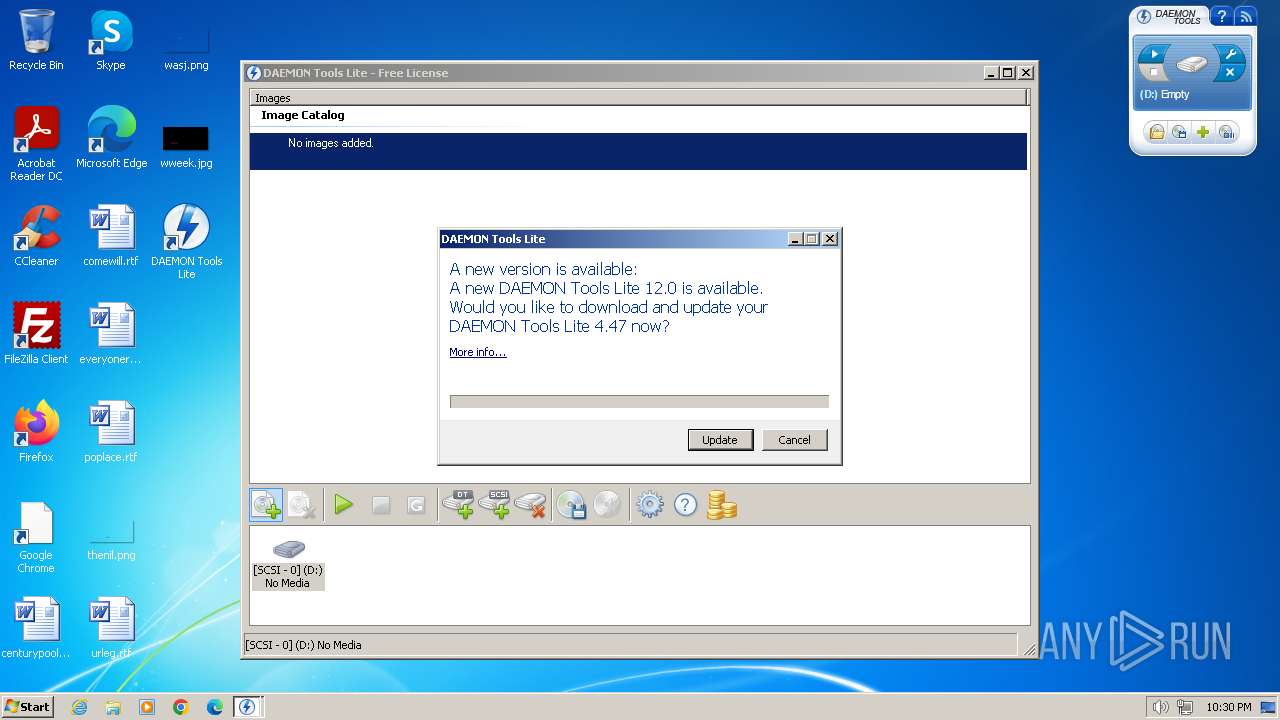Cancel the update dialog
This screenshot has width=1280, height=720.
pos(795,440)
